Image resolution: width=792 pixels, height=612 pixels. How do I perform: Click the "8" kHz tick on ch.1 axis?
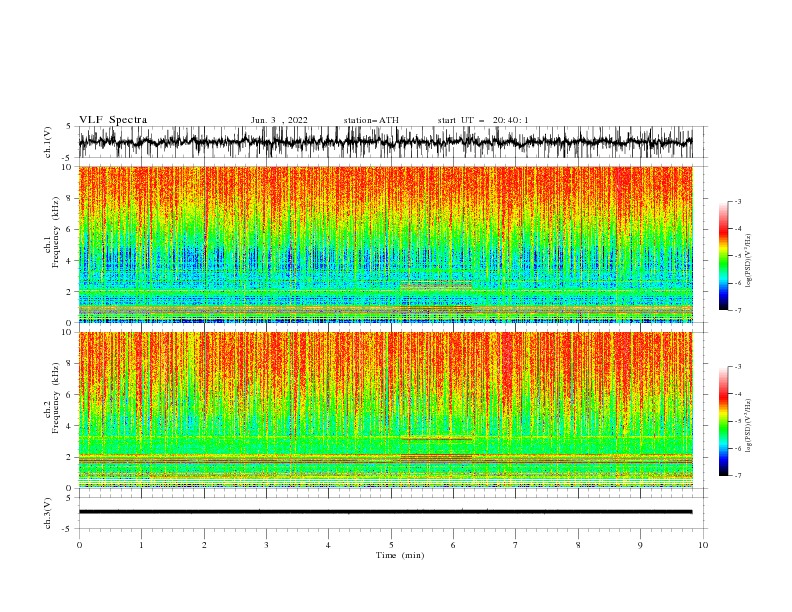[70, 198]
